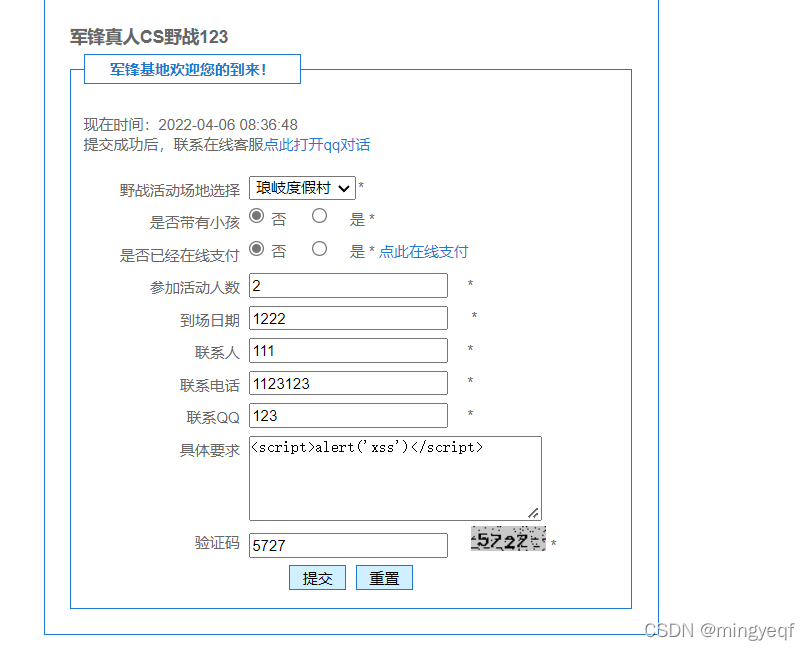Select 否 for 是否带有小孩

pos(257,216)
